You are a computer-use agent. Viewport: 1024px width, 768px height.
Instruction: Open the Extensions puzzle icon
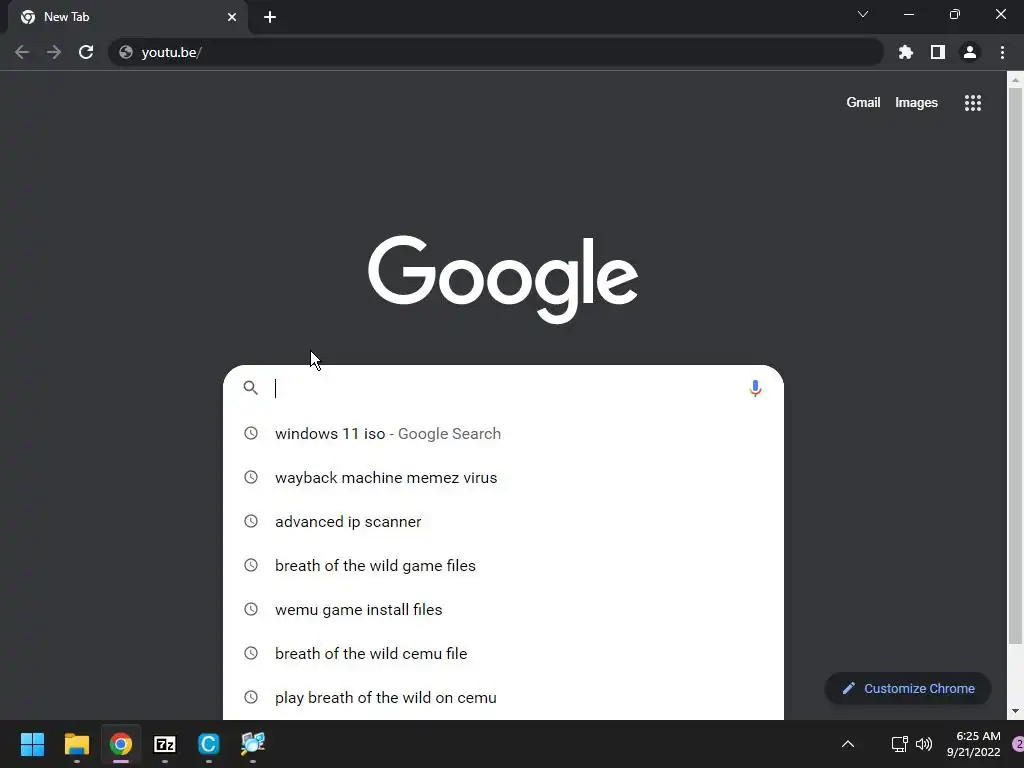tap(905, 52)
